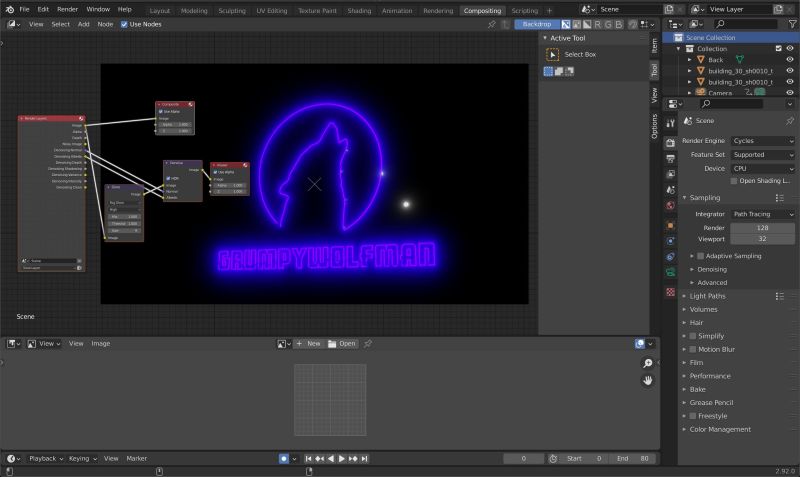This screenshot has width=800, height=477.
Task: Click the timeline Play button
Action: pyautogui.click(x=341, y=459)
